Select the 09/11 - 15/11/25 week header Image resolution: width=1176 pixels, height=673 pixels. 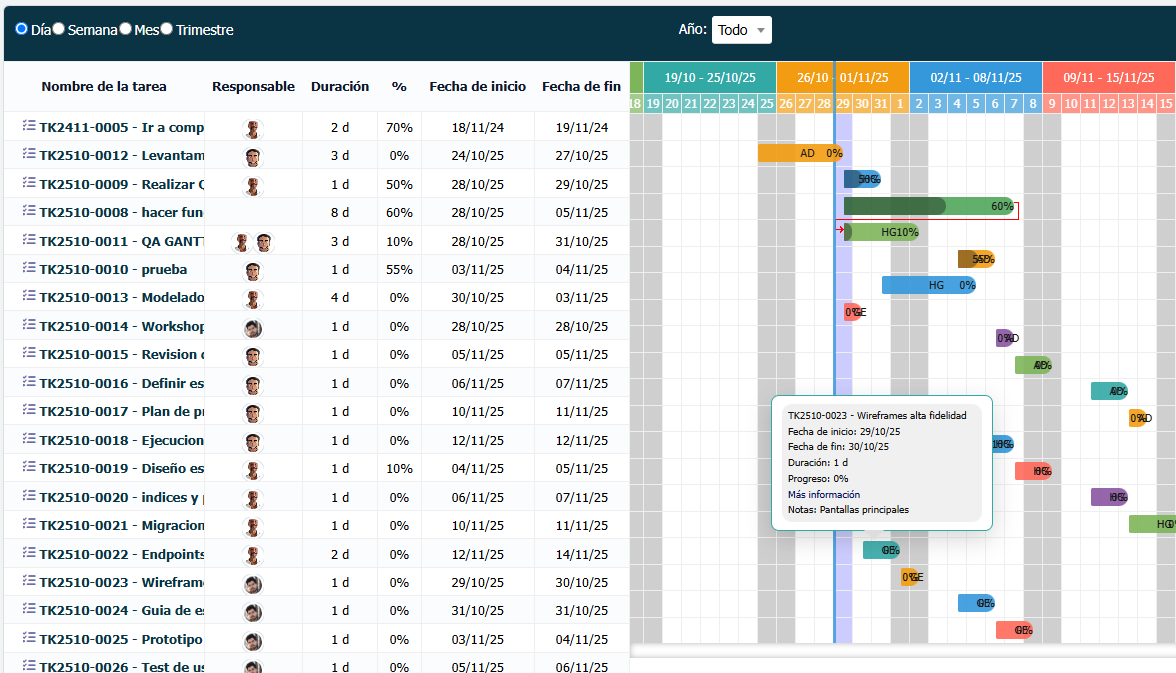tap(1108, 76)
